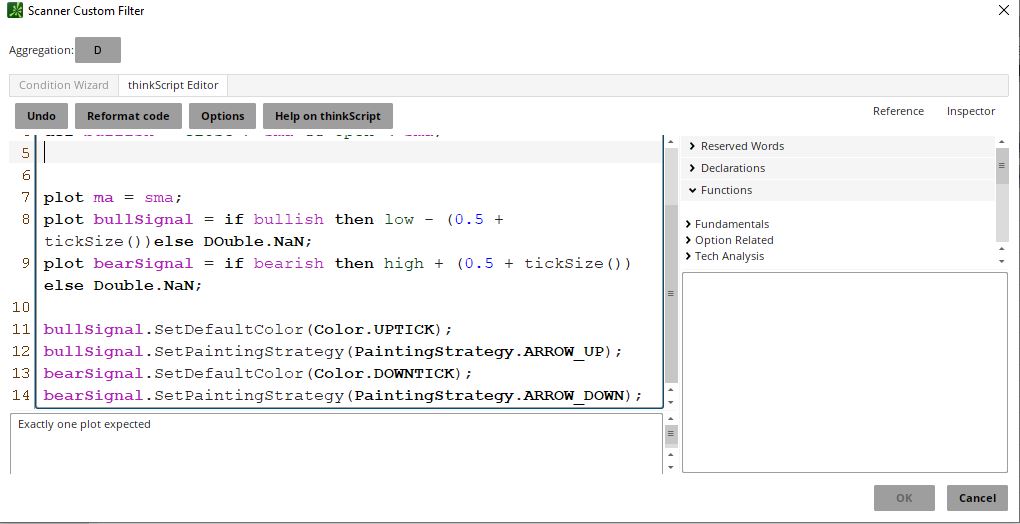This screenshot has width=1020, height=524.
Task: Place cursor on empty line 5 of code
Action: click(351, 153)
